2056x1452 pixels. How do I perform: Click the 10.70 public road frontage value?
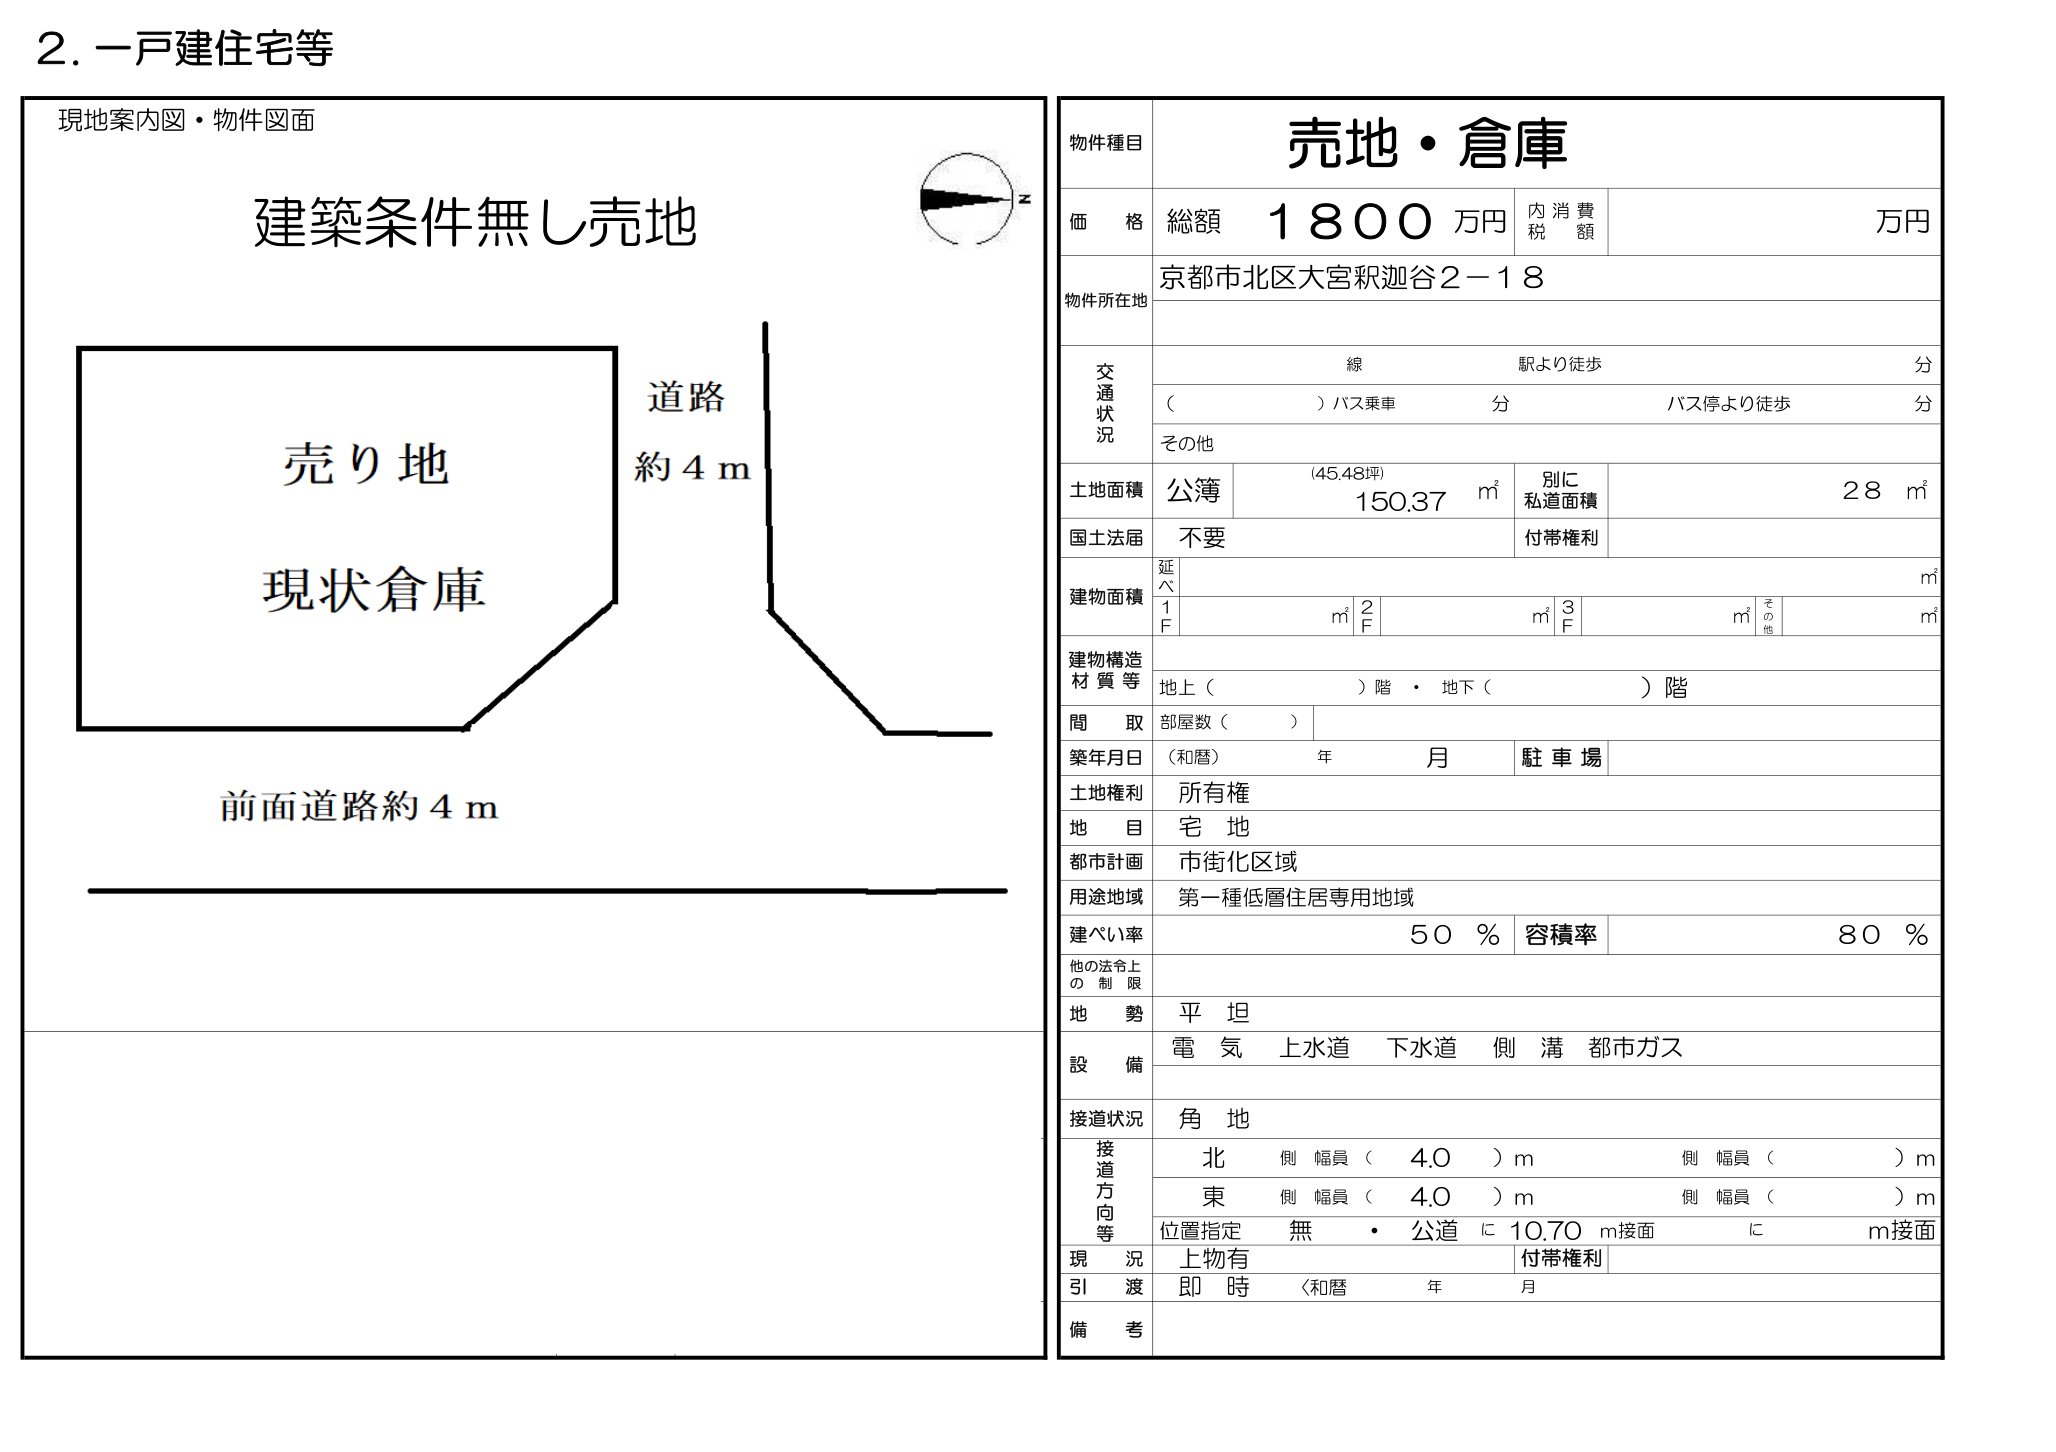(1545, 1231)
